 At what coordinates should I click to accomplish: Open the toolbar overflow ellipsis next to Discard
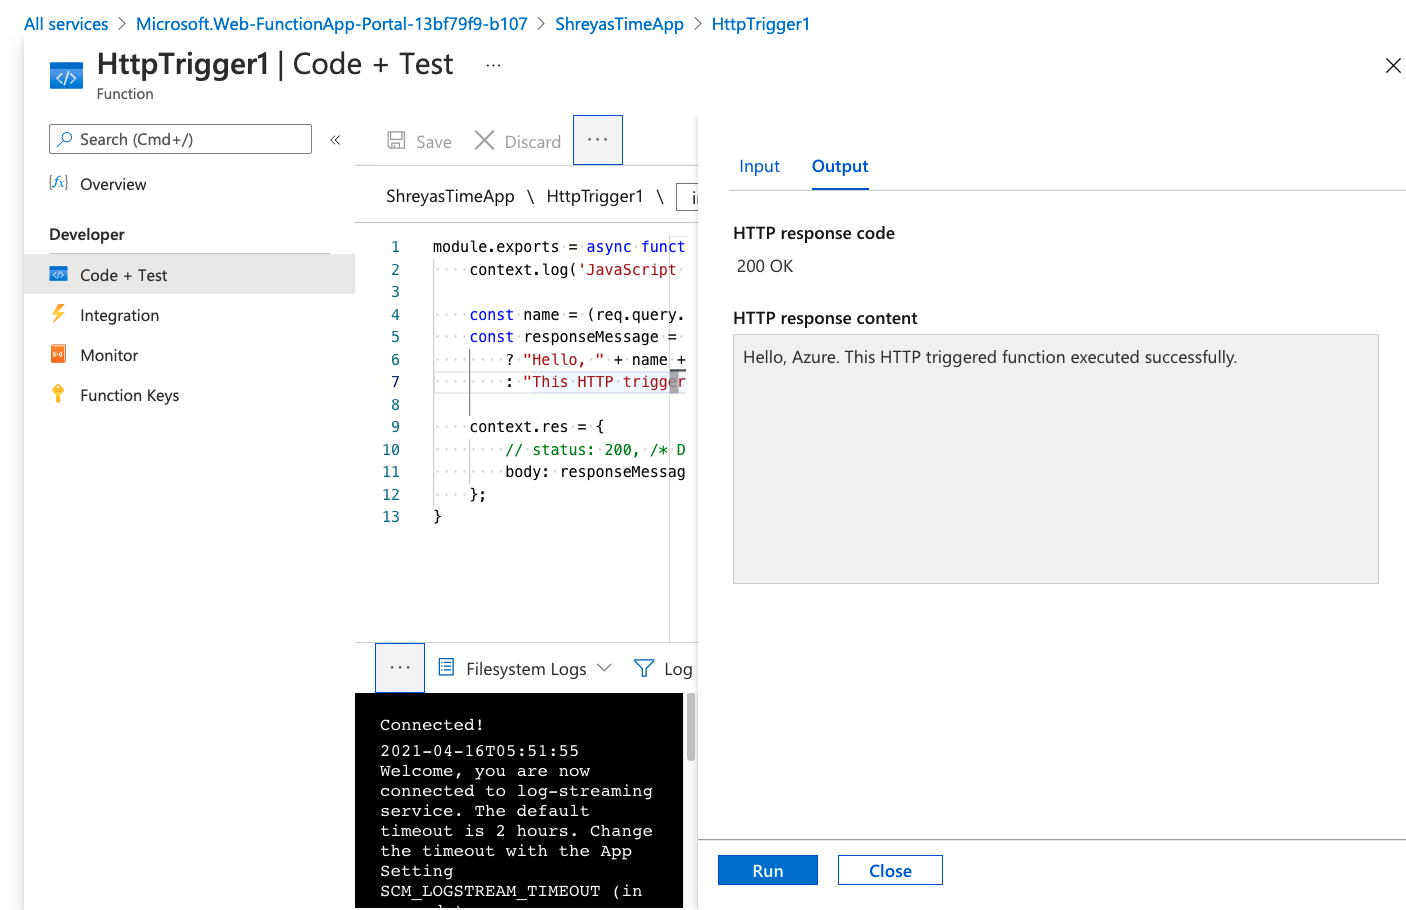(x=598, y=140)
